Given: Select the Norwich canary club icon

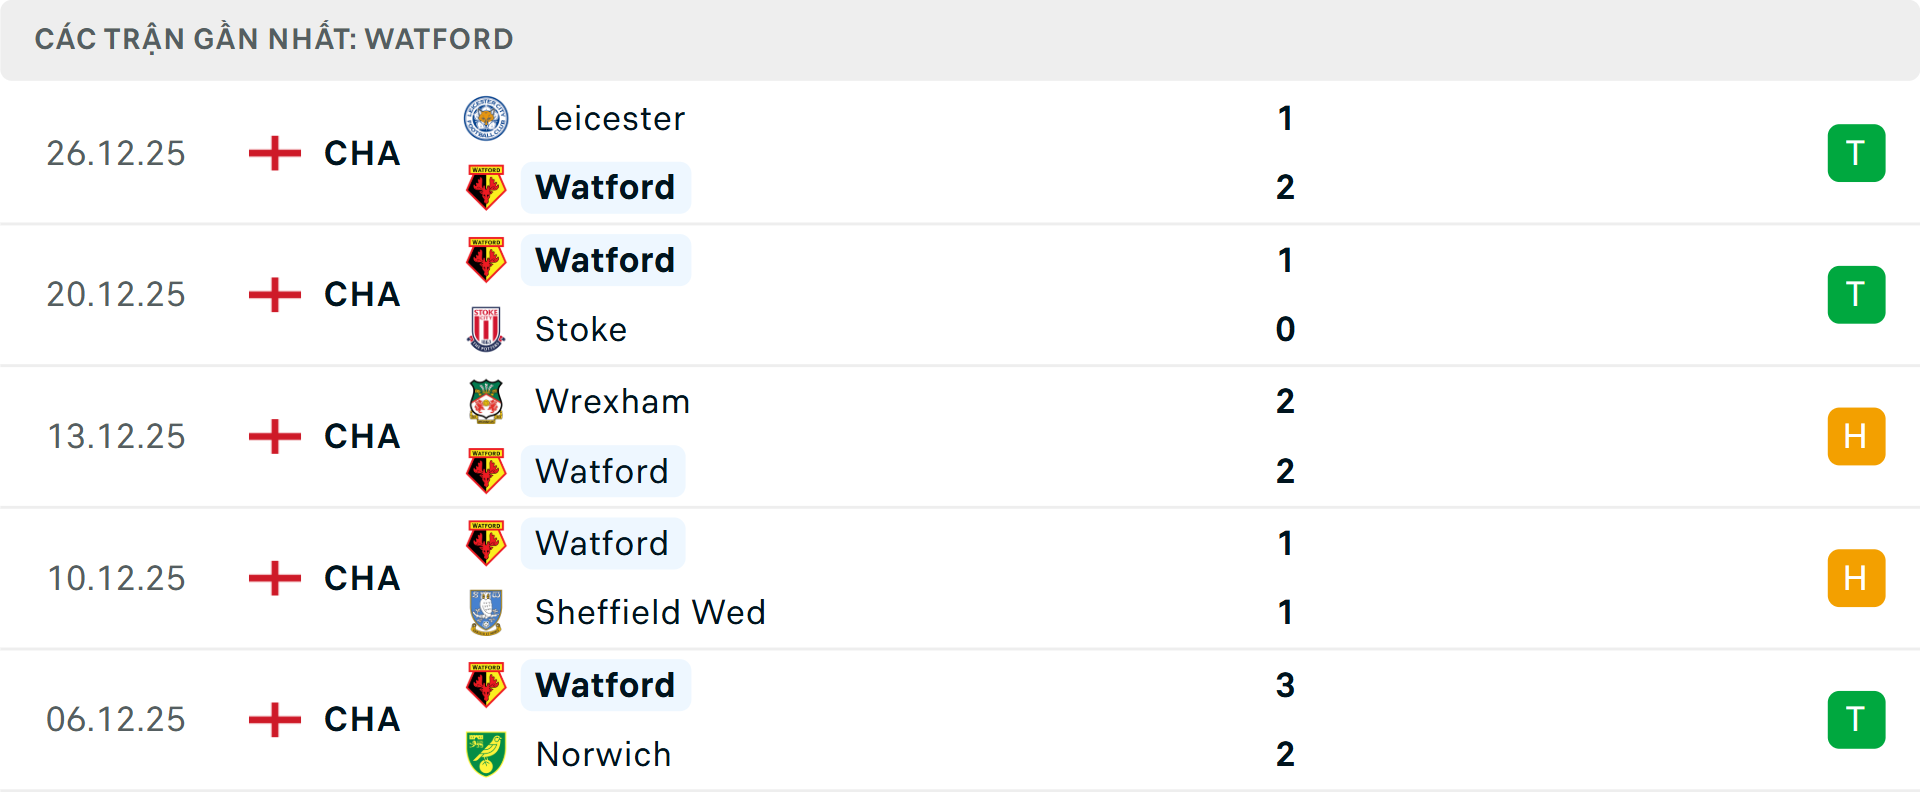Looking at the screenshot, I should (x=486, y=754).
